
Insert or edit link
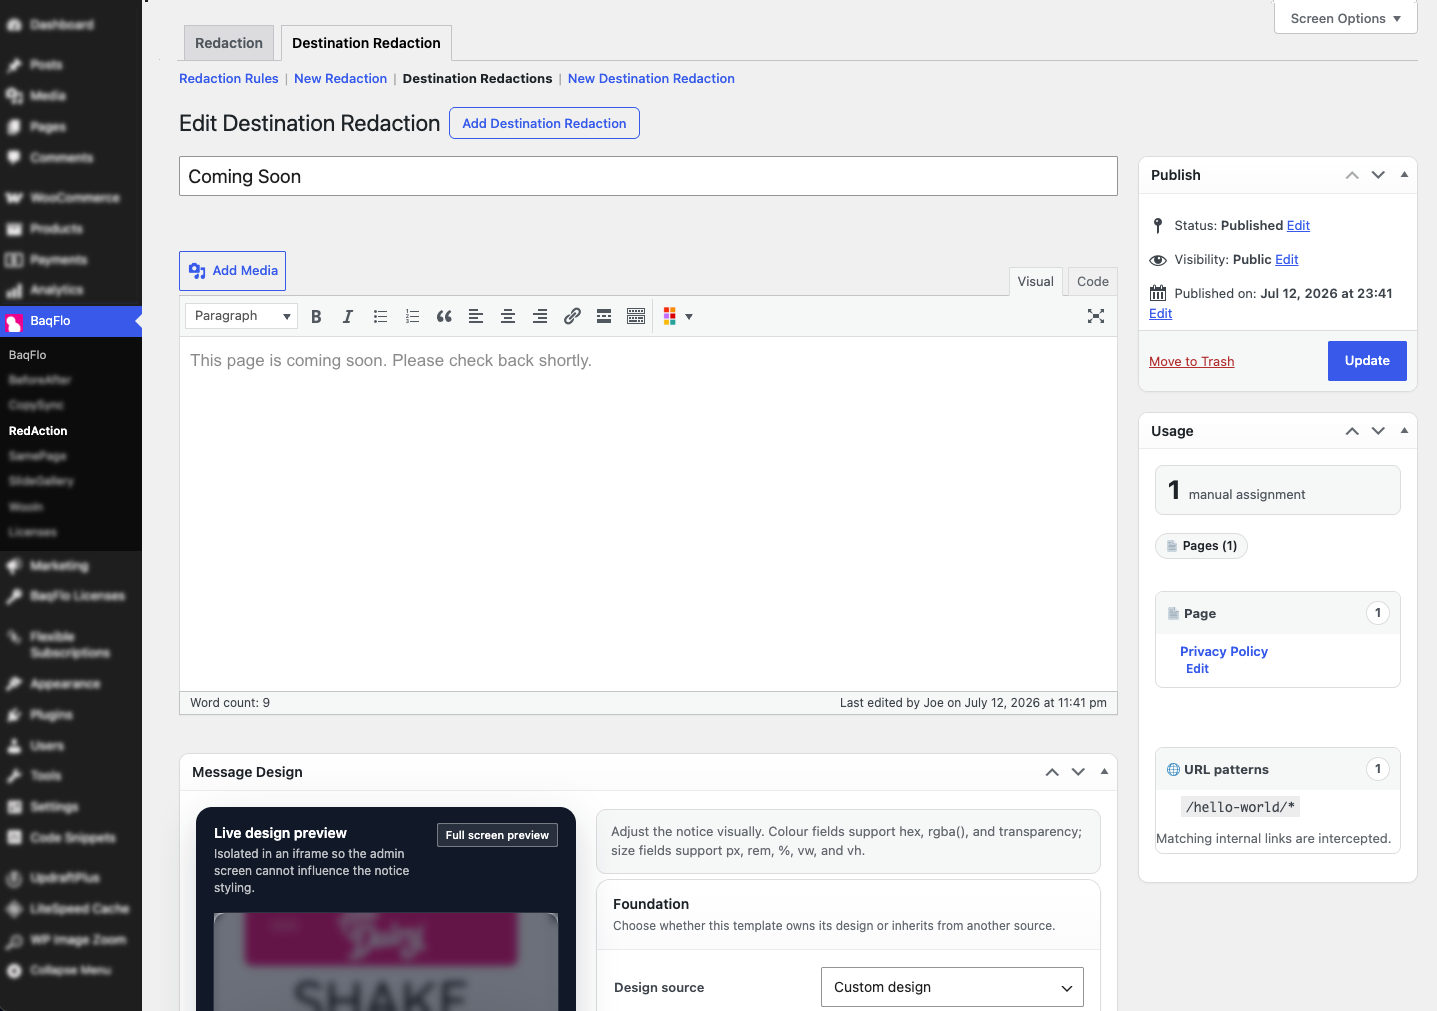click(x=572, y=316)
